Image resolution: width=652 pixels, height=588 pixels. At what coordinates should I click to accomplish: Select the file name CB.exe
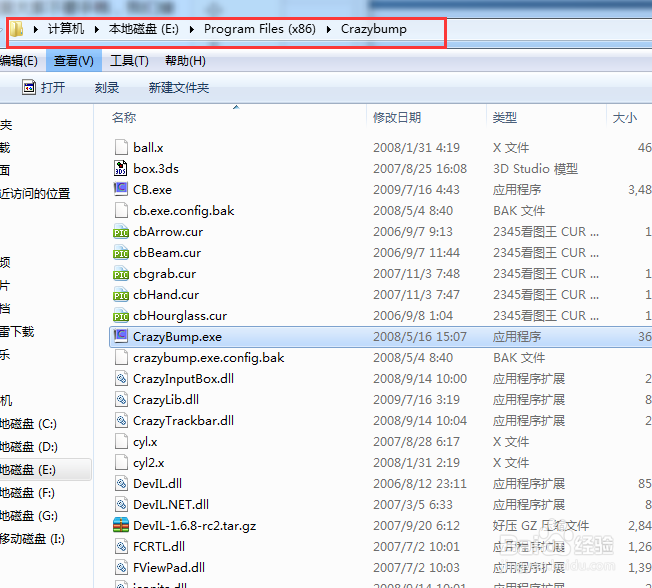coord(152,190)
